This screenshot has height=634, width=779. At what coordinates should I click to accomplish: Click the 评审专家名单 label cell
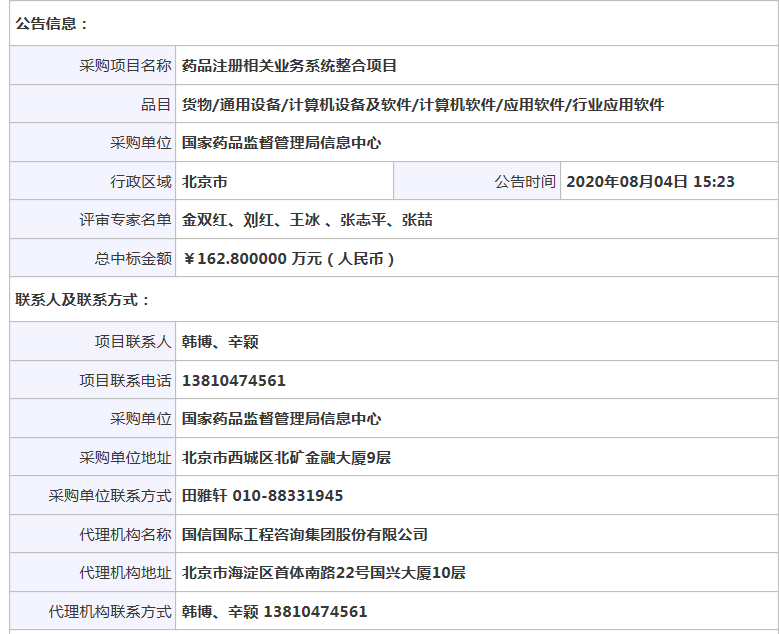tap(93, 220)
